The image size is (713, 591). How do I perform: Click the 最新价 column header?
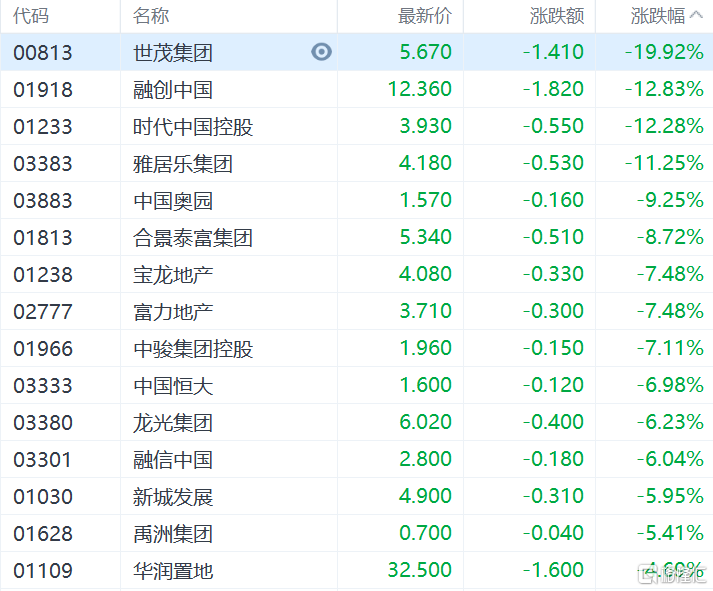pos(425,16)
